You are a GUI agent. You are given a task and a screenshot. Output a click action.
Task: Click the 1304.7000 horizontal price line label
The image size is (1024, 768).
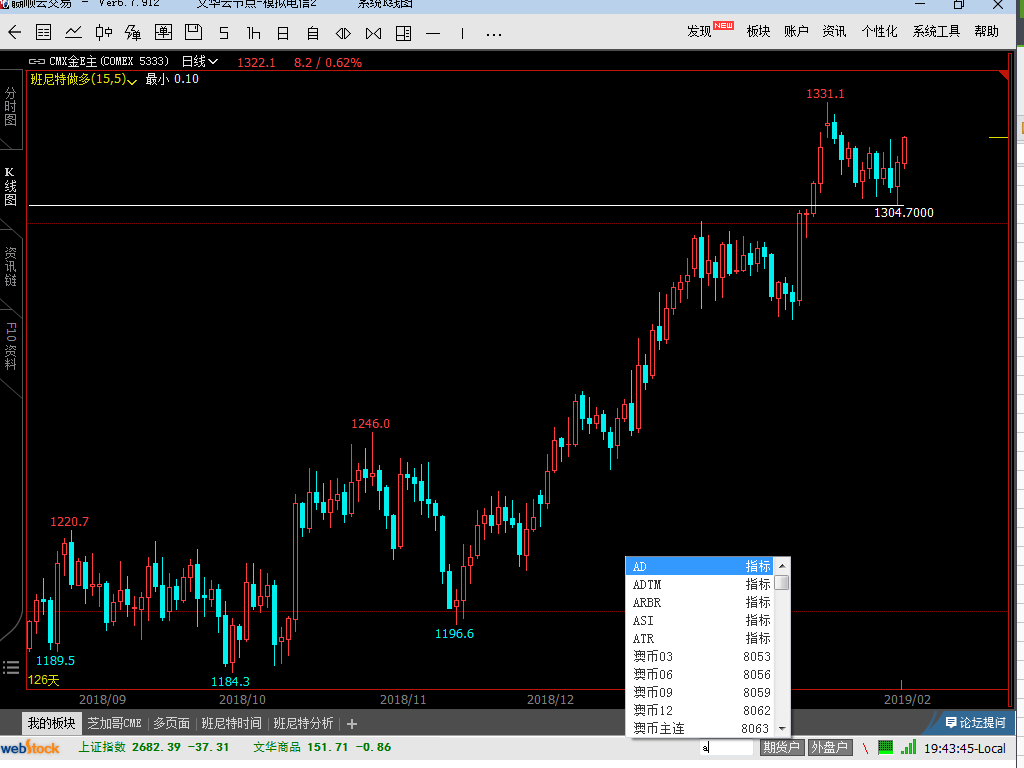pos(904,212)
